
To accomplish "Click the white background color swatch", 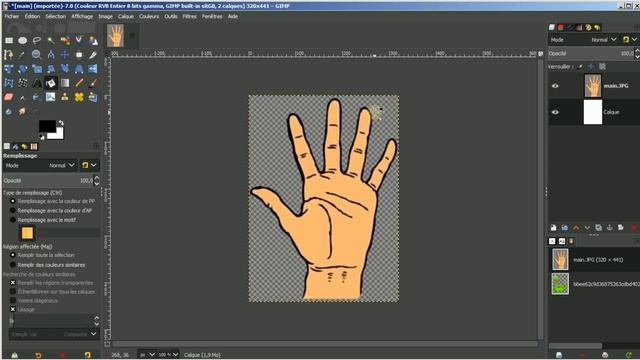I will [58, 135].
